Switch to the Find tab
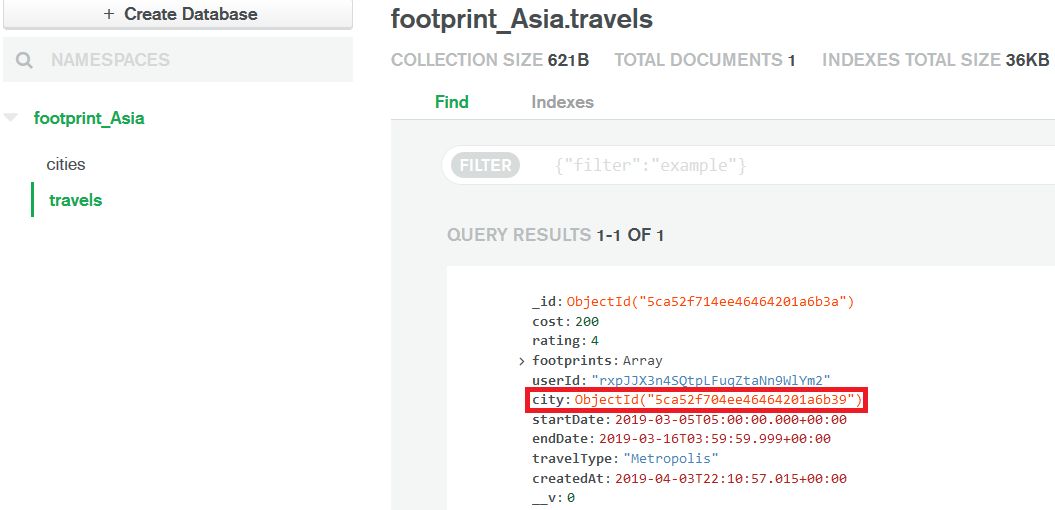This screenshot has width=1055, height=510. click(x=451, y=102)
